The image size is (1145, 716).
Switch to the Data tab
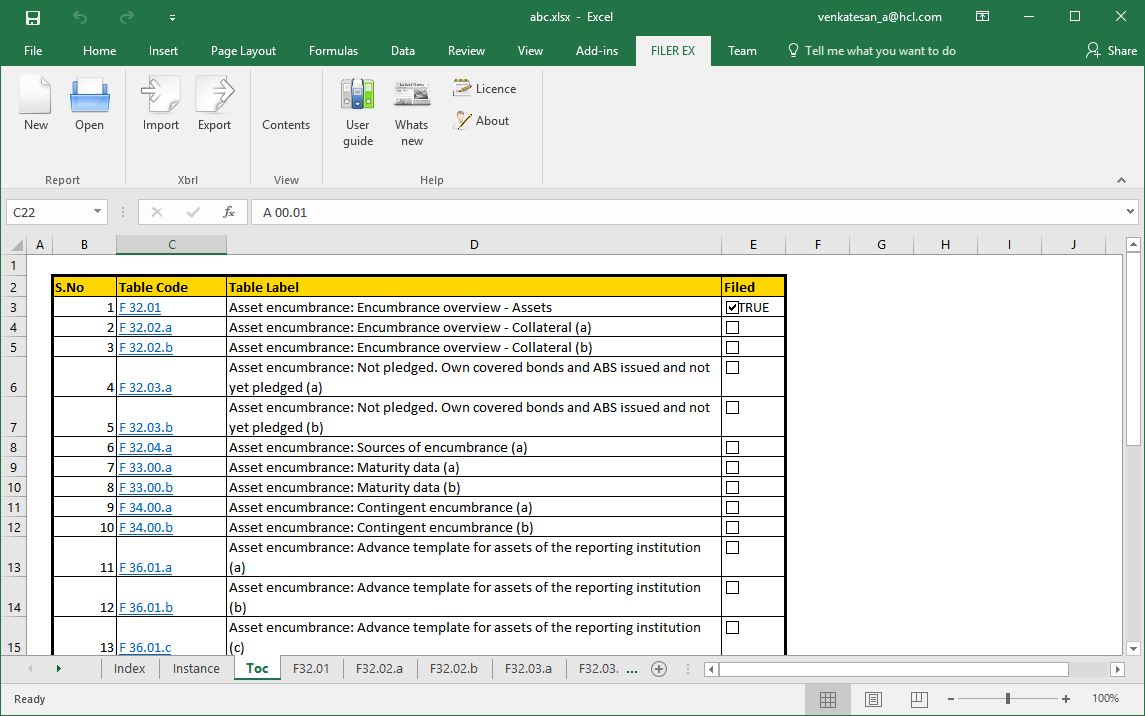coord(402,50)
